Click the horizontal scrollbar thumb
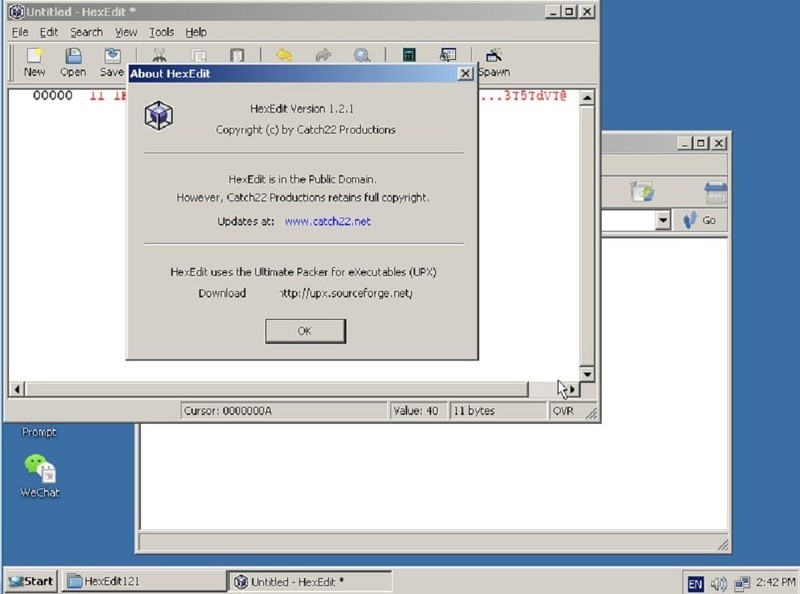Viewport: 800px width, 594px height. 277,389
